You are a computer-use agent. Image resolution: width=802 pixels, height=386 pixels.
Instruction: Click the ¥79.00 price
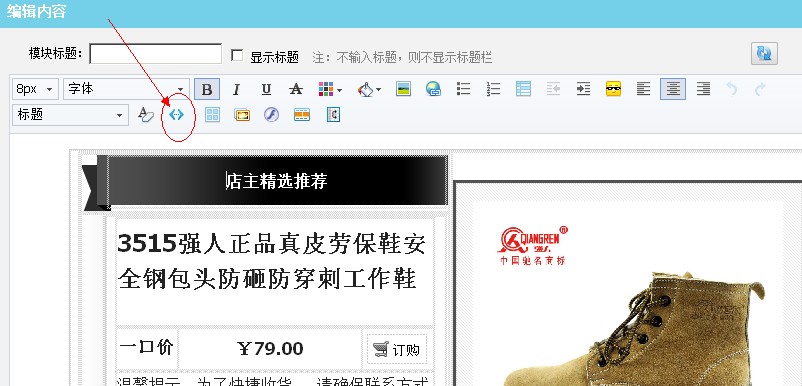pos(270,349)
